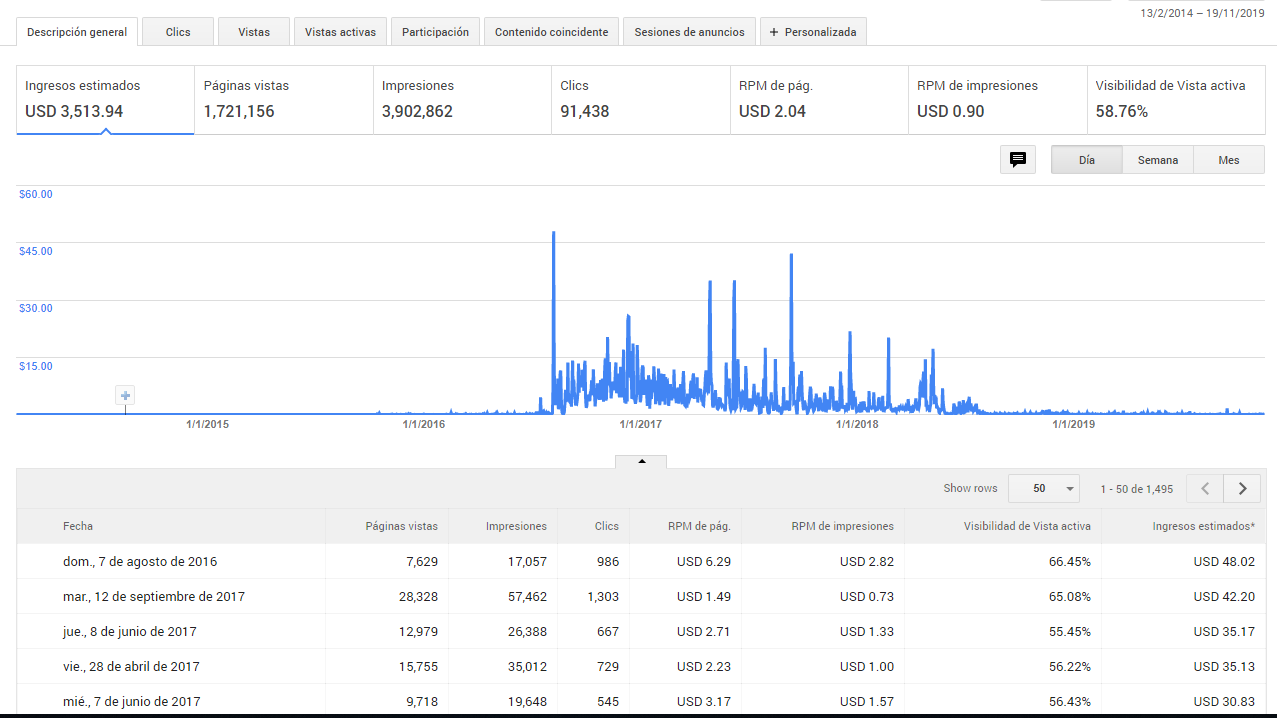The width and height of the screenshot is (1277, 718).
Task: Sort by Visibilidad de Vista activa column
Action: pos(1027,526)
